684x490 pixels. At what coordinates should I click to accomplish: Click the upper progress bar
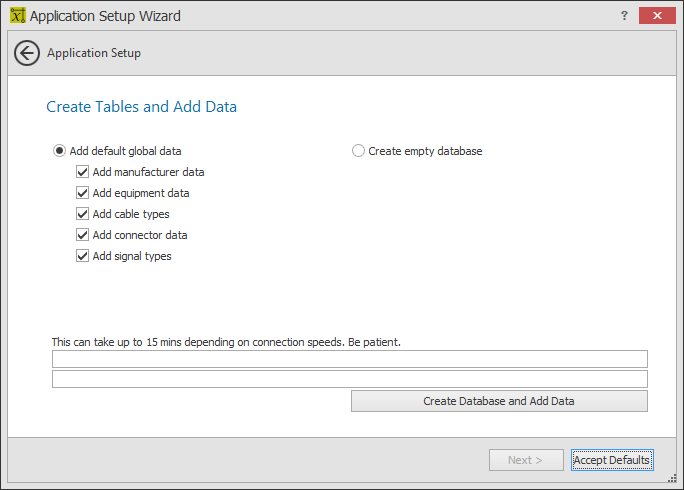tap(349, 359)
